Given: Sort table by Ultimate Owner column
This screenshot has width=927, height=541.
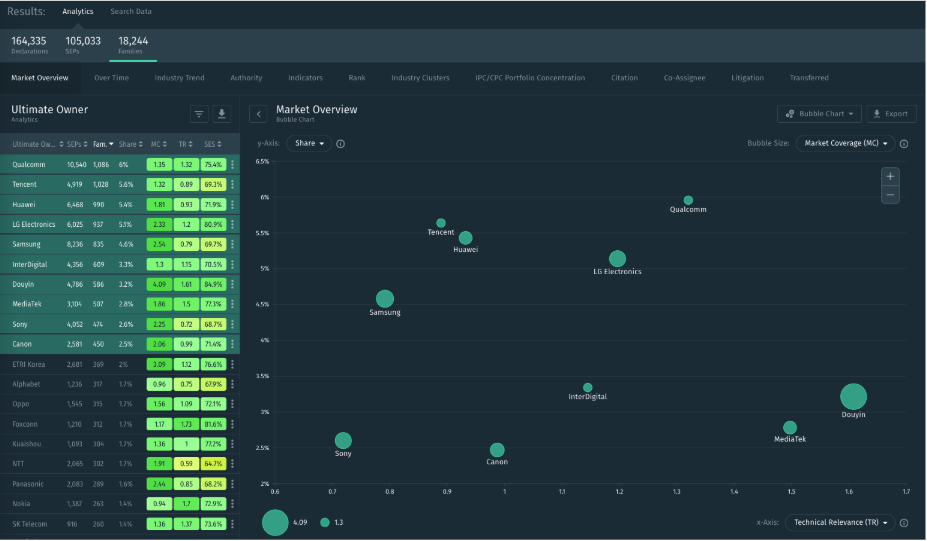Looking at the screenshot, I should 38,144.
